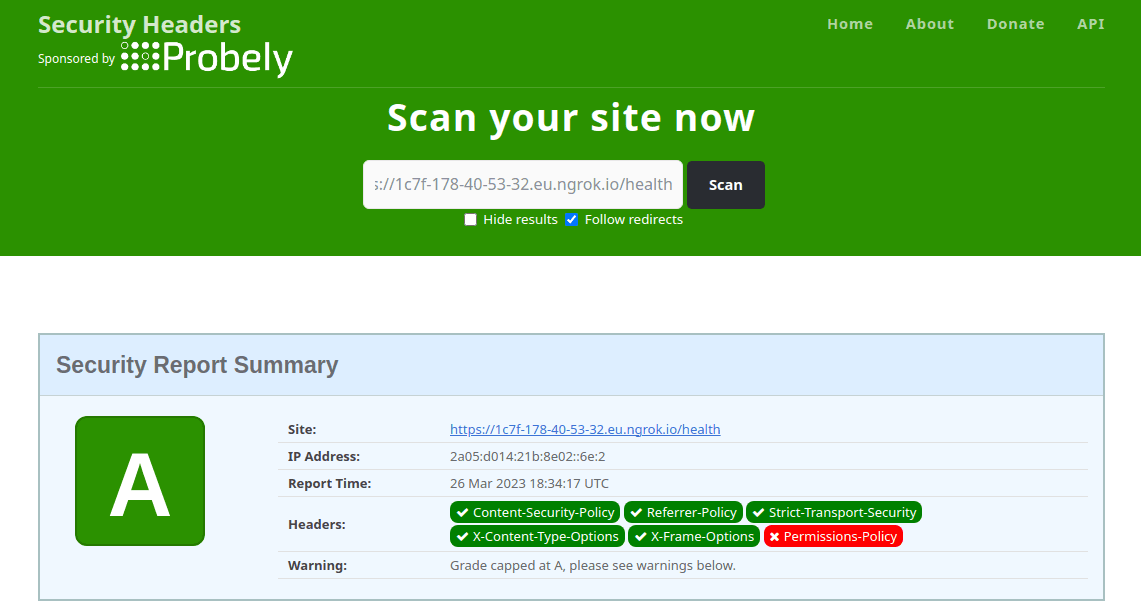Open the Home menu item
The image size is (1141, 613).
coord(850,24)
